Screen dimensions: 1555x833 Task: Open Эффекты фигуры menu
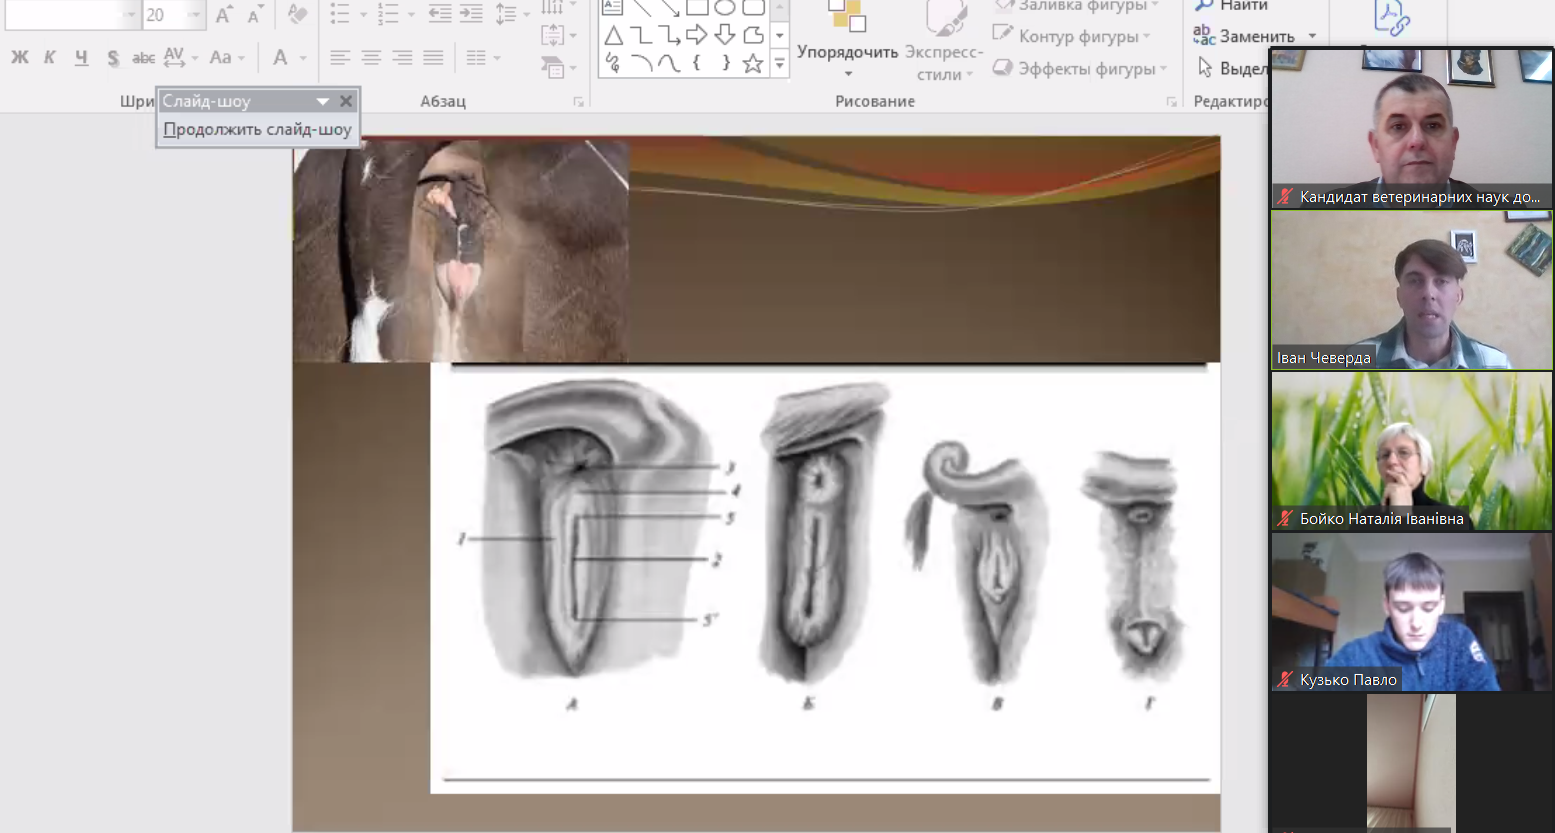tap(1080, 68)
